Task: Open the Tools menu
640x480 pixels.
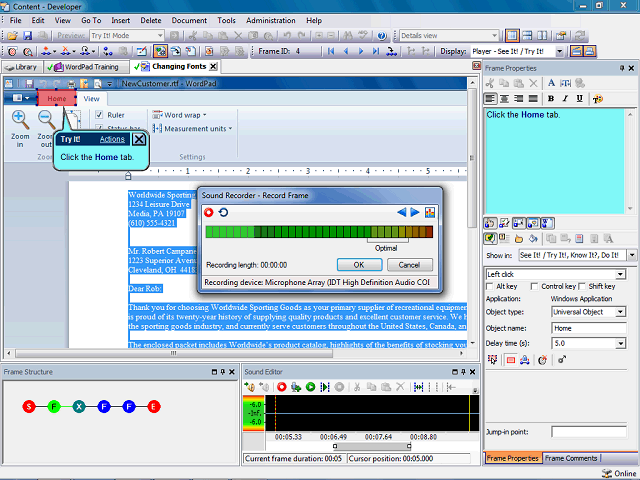Action: (x=226, y=20)
